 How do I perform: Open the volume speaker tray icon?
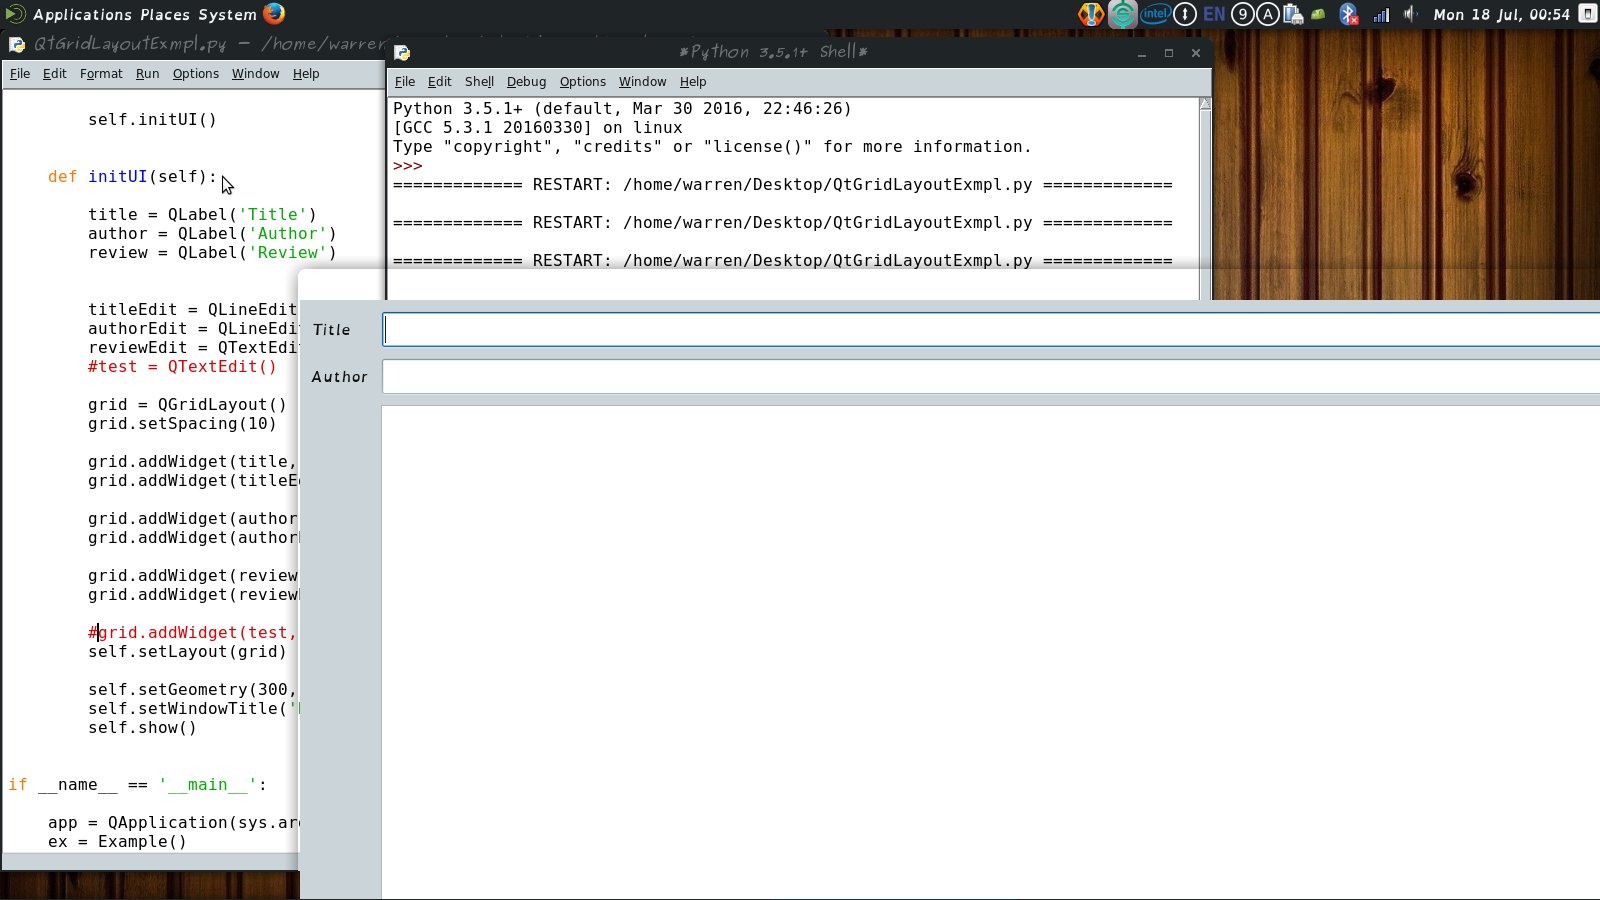click(x=1411, y=14)
